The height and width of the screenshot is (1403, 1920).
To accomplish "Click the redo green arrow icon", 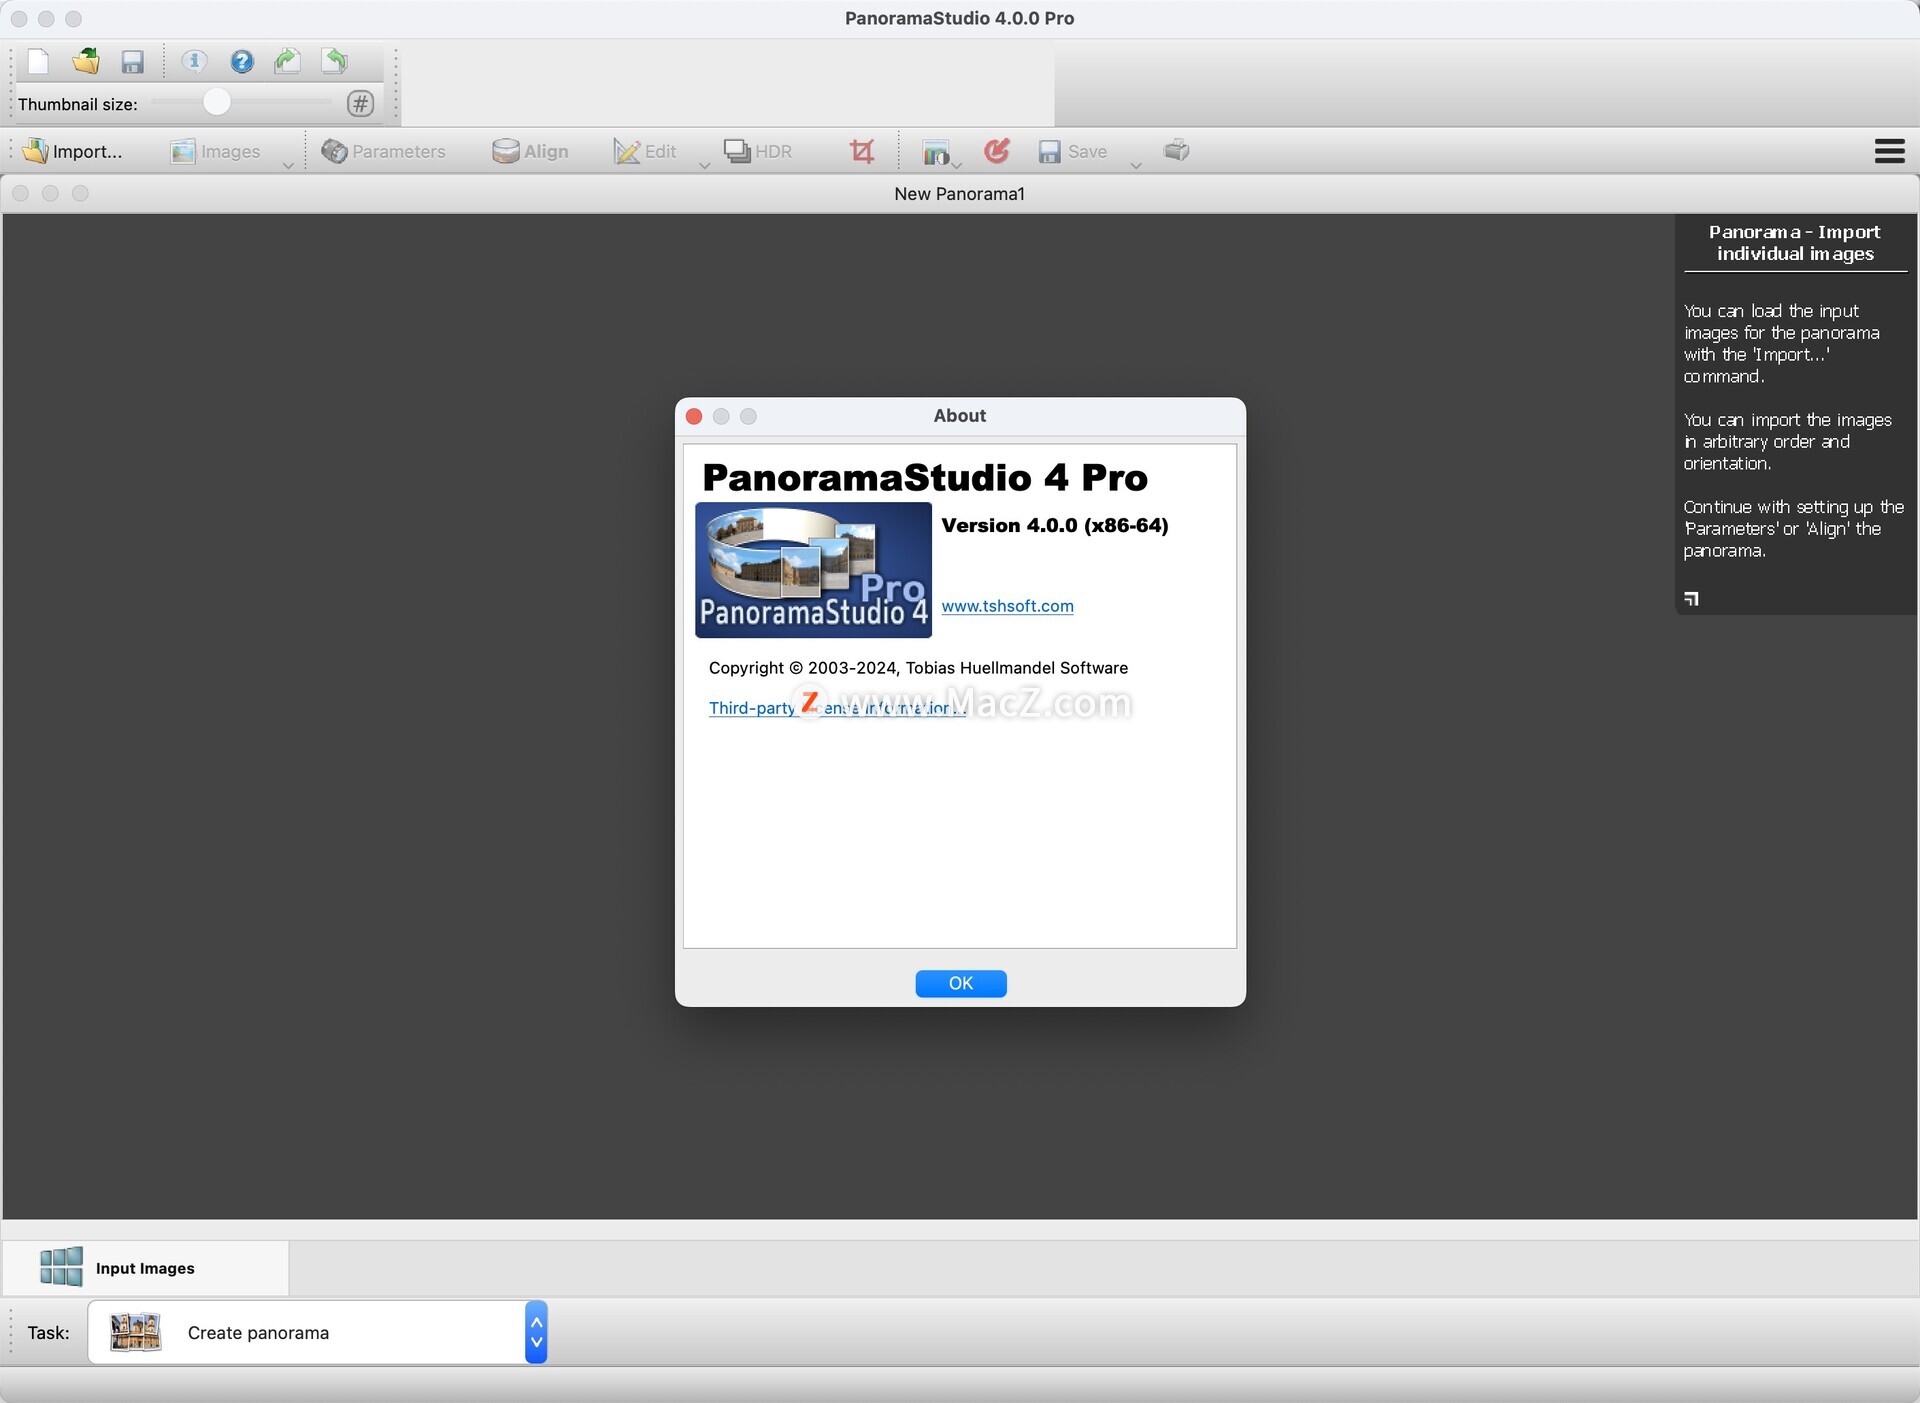I will point(288,62).
